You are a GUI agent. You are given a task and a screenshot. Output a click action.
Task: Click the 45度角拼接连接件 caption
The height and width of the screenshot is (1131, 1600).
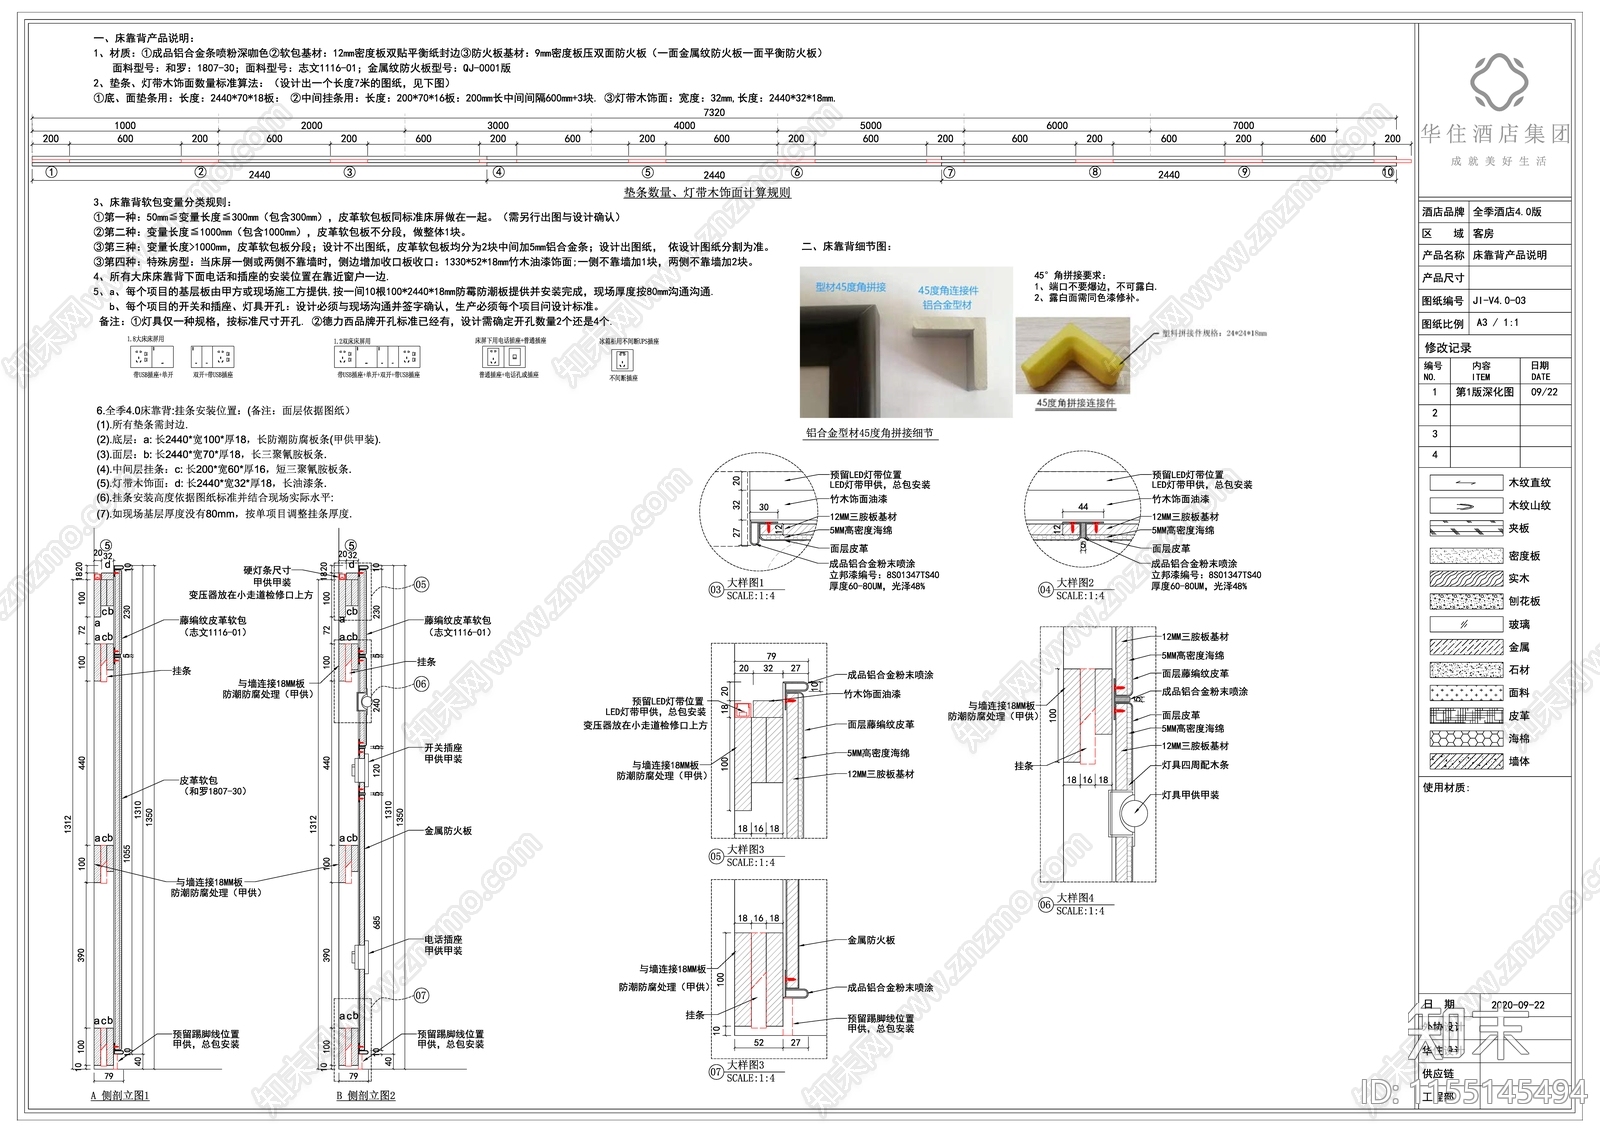coord(1075,403)
